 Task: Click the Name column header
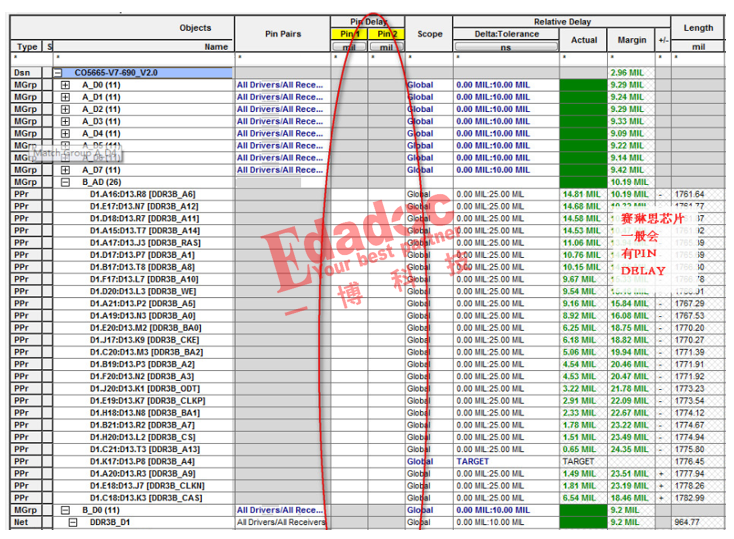(x=143, y=46)
